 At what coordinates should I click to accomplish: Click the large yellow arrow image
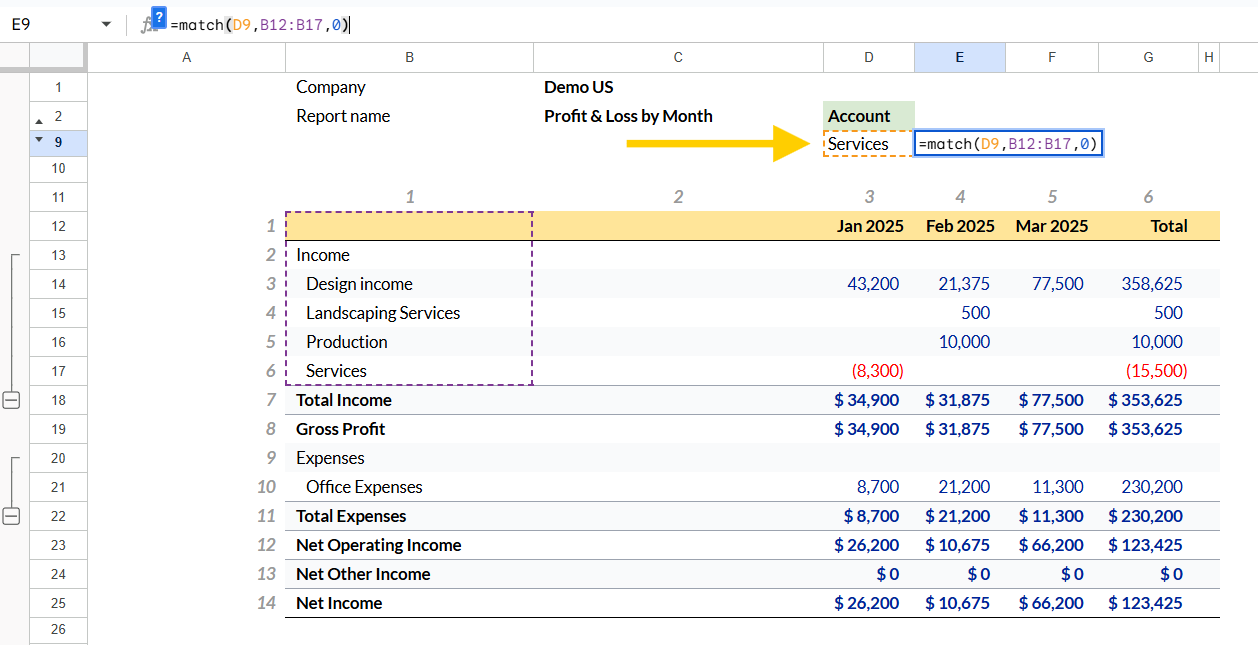point(717,144)
